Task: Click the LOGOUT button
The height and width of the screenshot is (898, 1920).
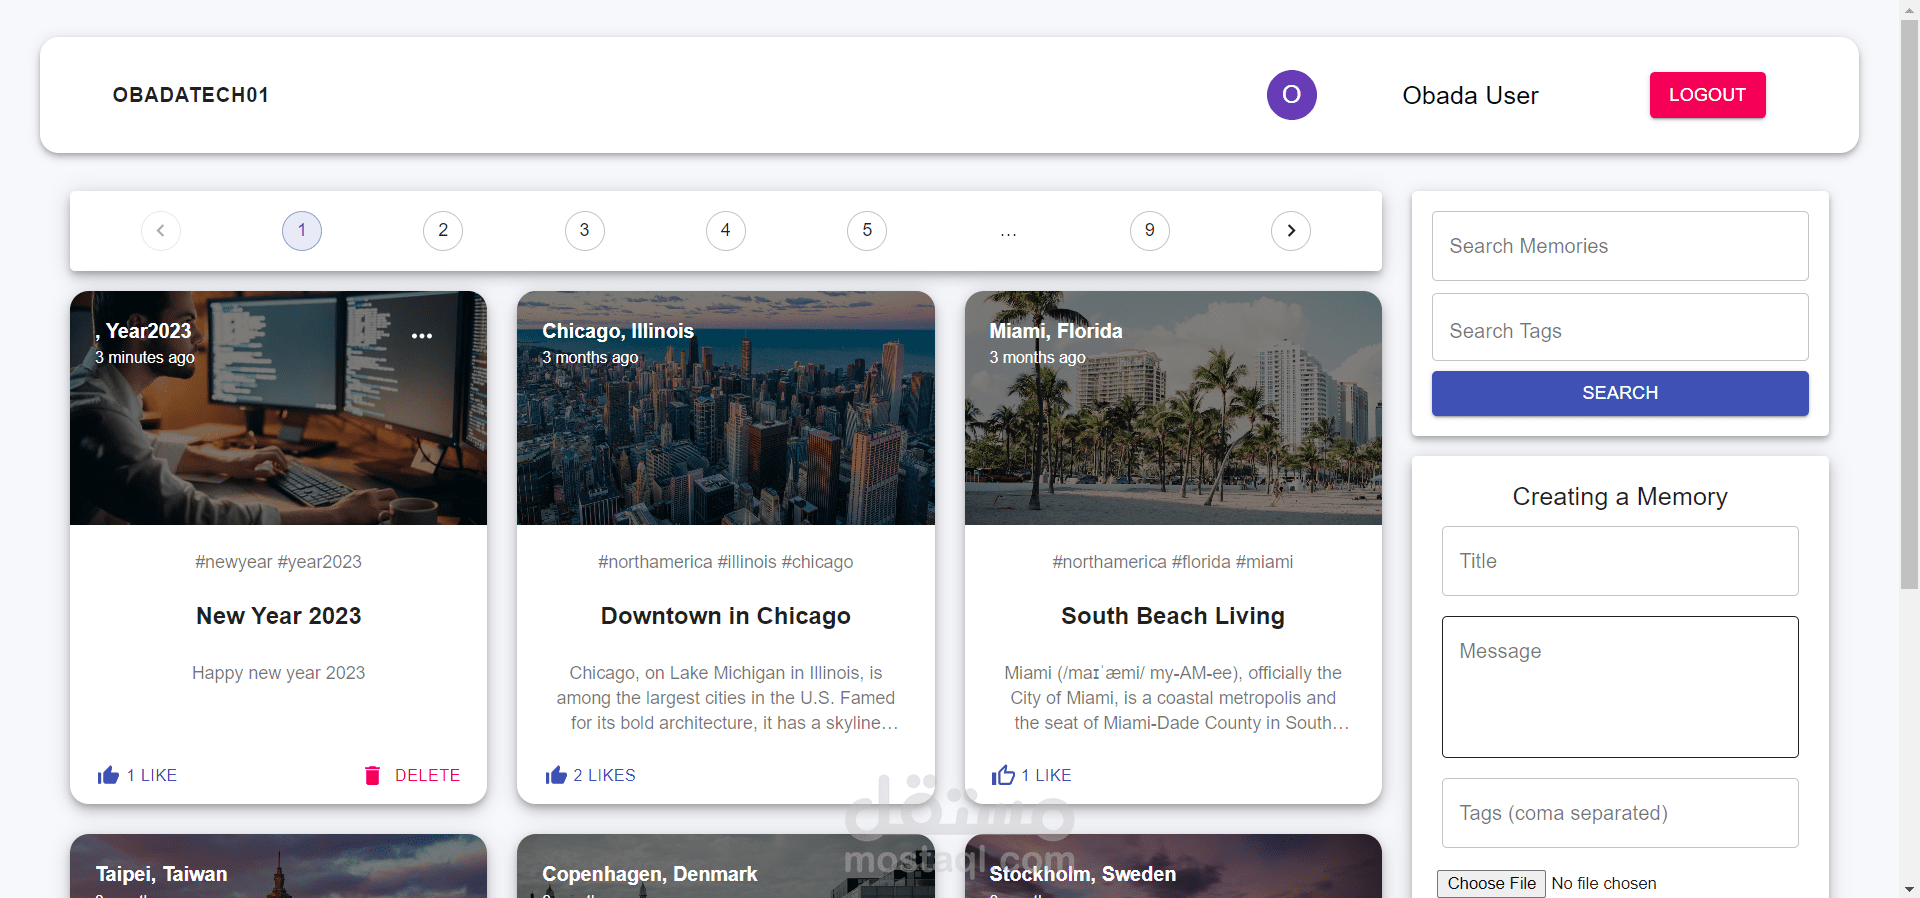Action: 1707,95
